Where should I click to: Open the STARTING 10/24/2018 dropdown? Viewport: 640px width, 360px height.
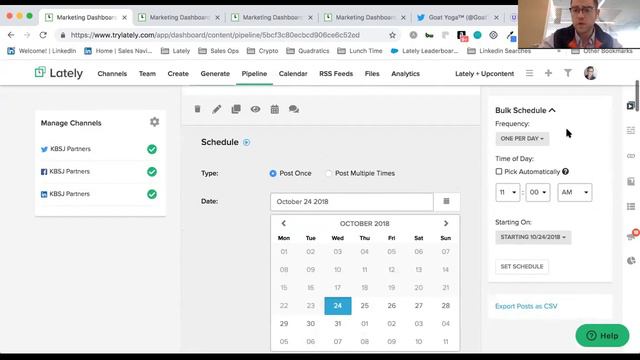pos(533,237)
